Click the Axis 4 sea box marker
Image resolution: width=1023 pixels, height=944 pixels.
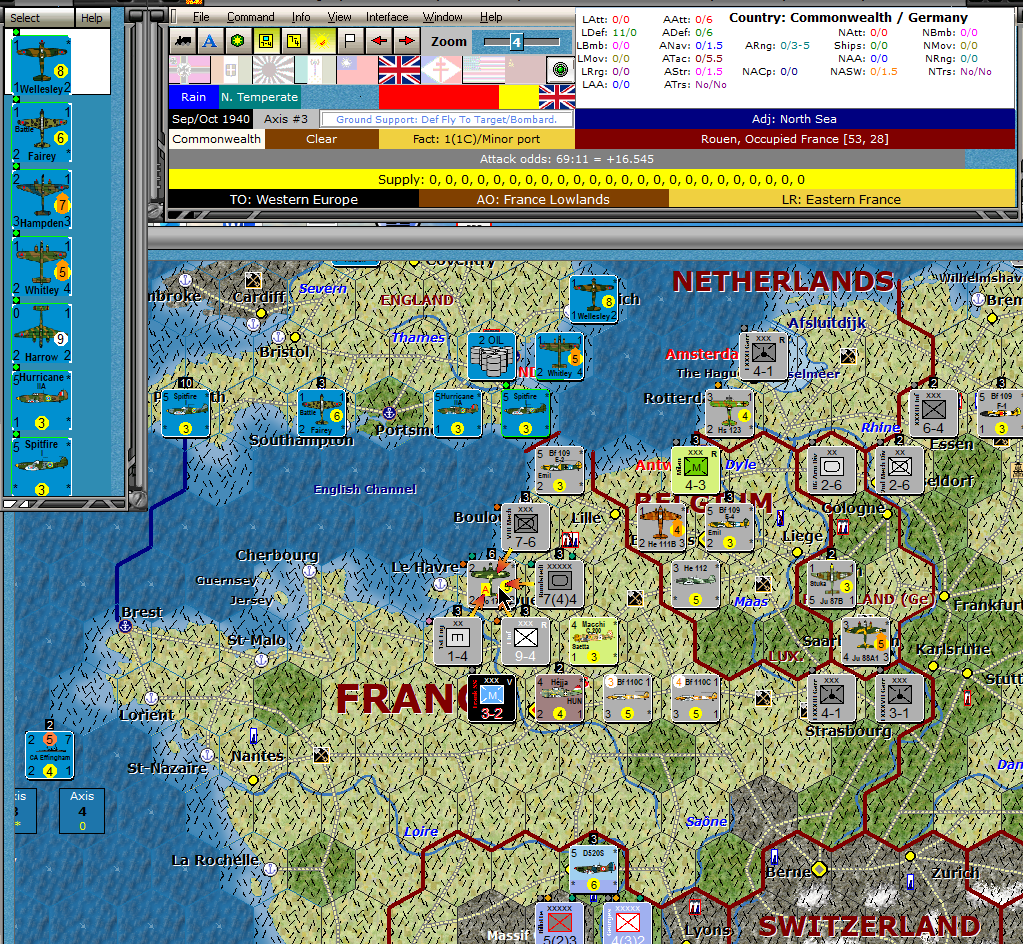tap(82, 811)
